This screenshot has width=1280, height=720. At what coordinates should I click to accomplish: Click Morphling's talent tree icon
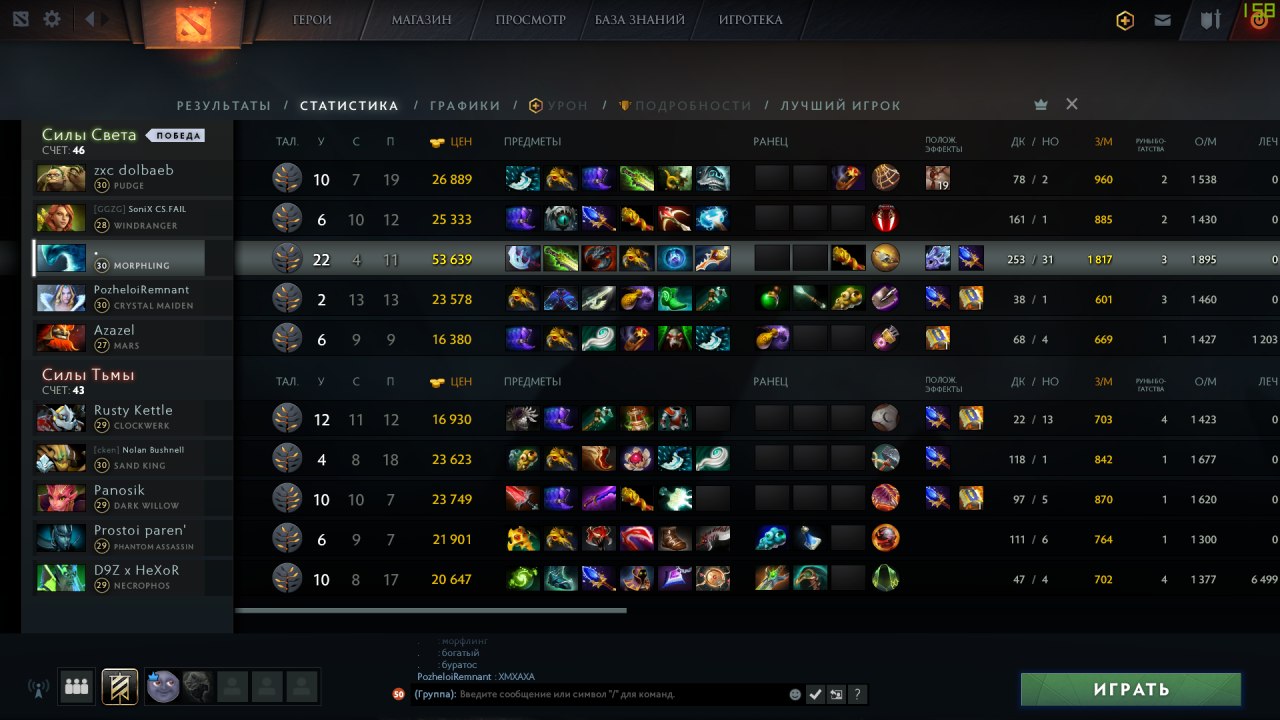[x=287, y=259]
